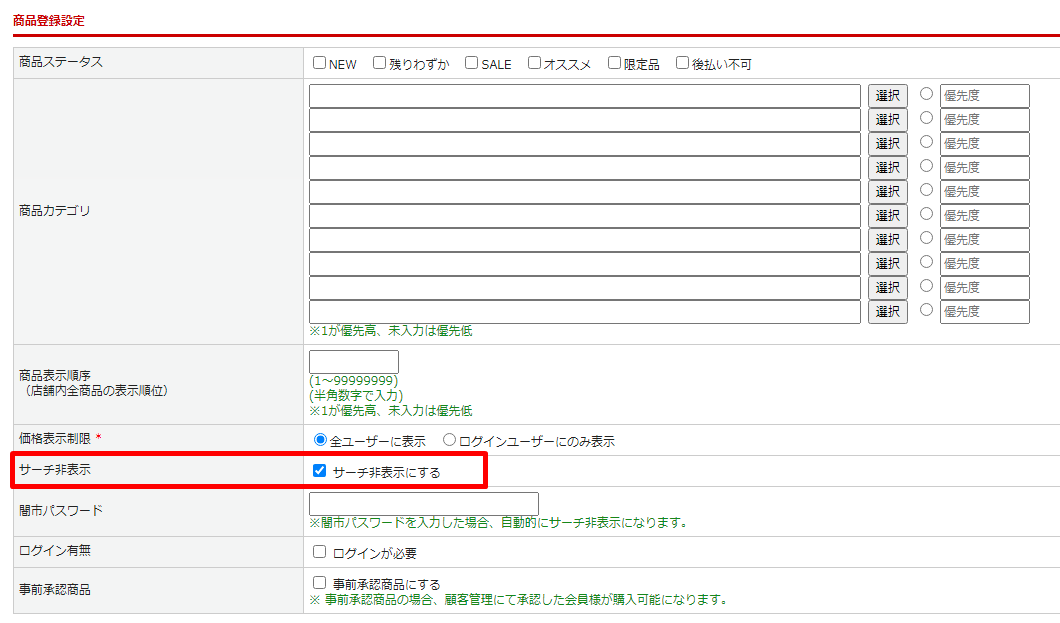This screenshot has width=1060, height=623.
Task: Click the last 選択 button for category ten
Action: coord(887,311)
